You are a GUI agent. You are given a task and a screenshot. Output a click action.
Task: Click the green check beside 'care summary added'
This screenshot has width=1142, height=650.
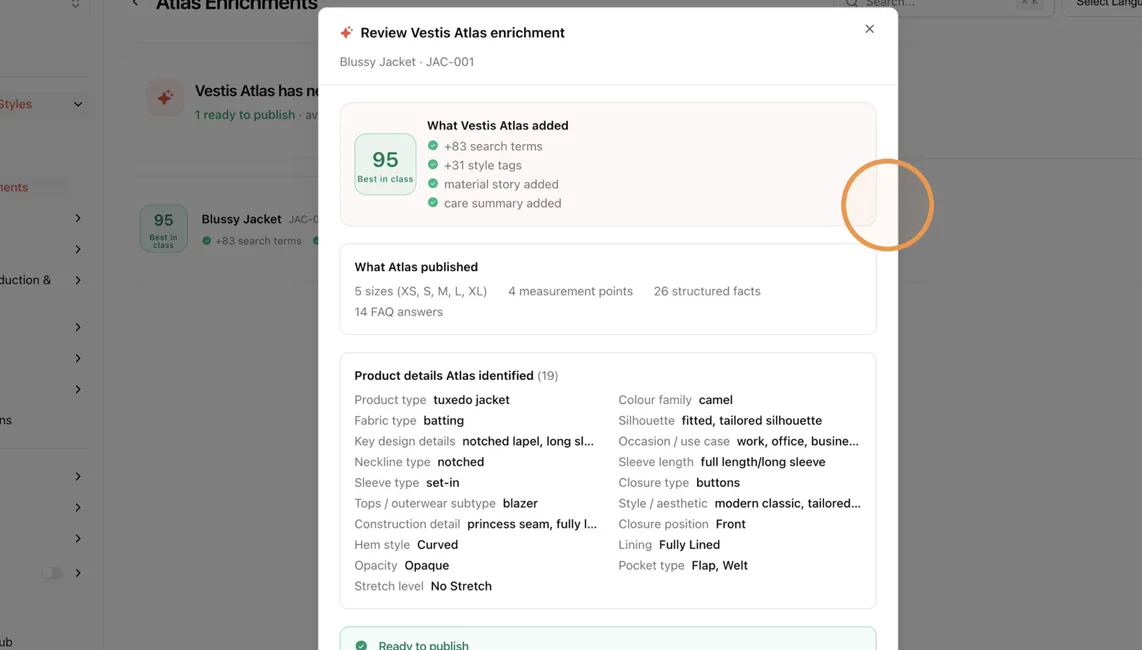pyautogui.click(x=433, y=203)
